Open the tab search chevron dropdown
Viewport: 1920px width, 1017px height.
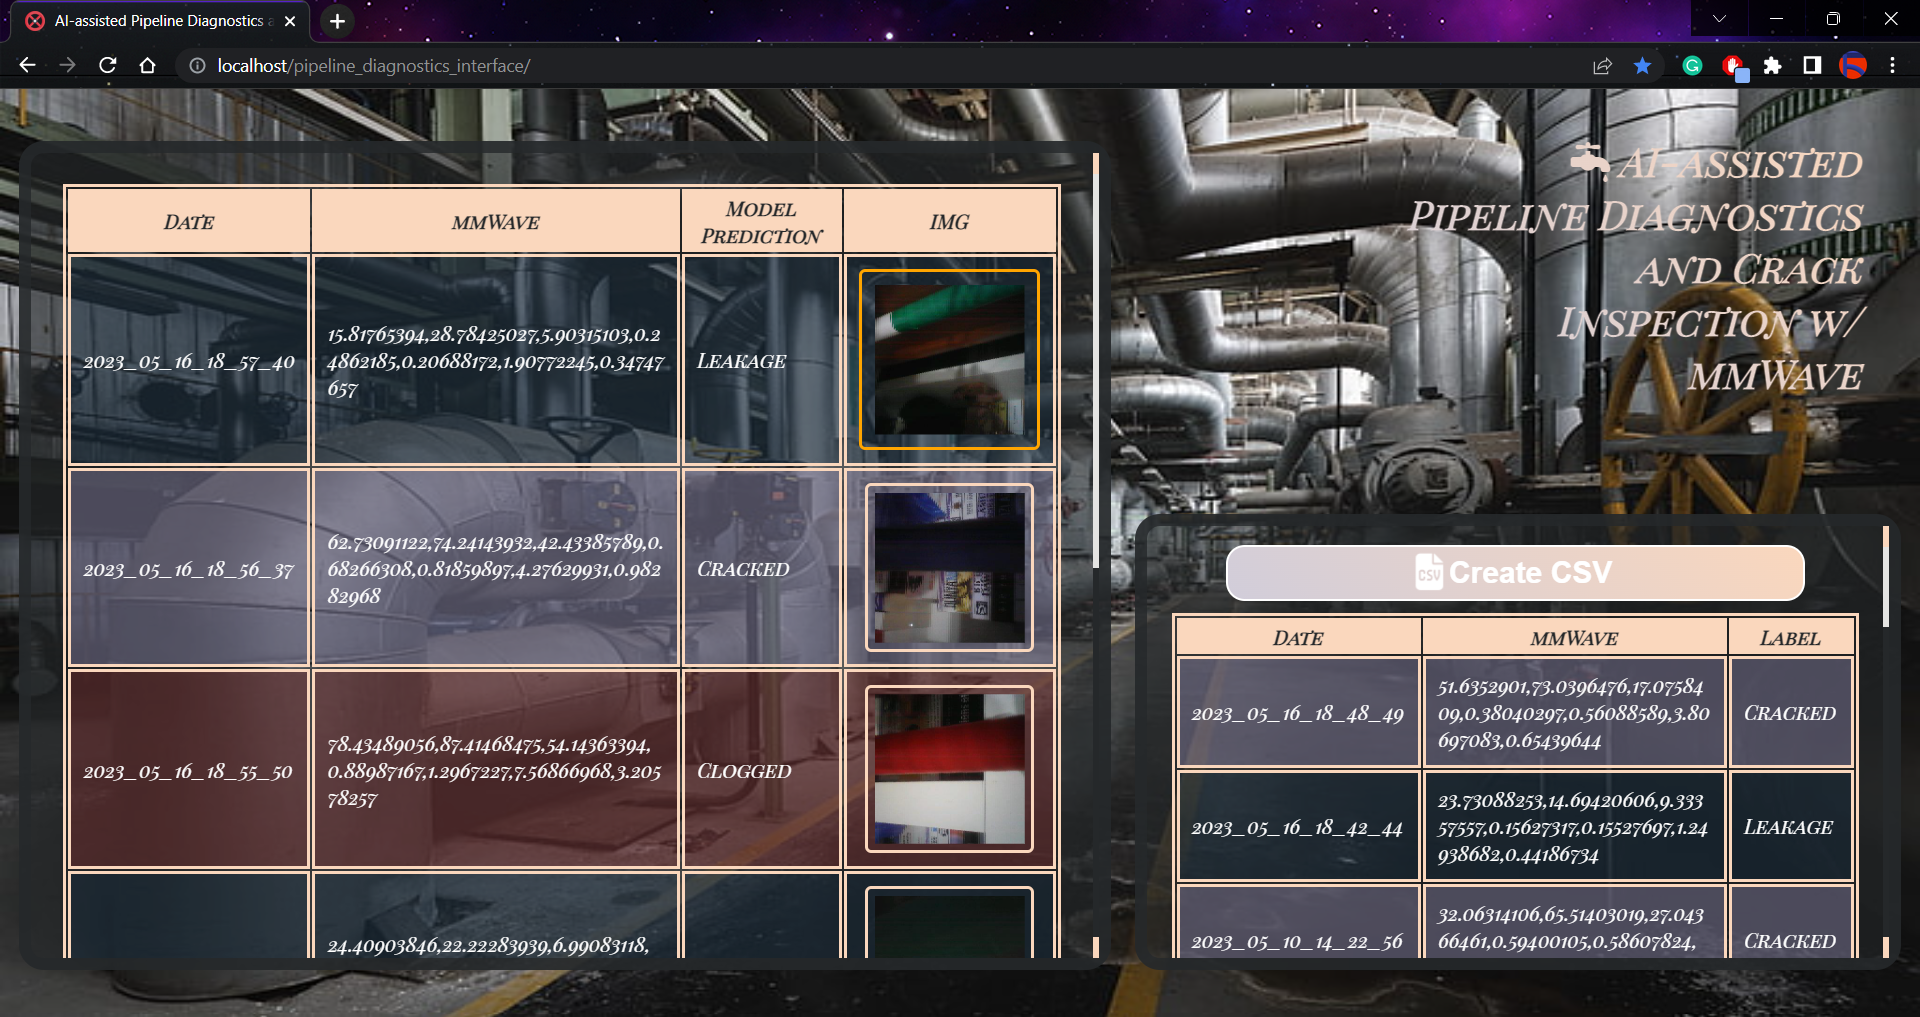(x=1718, y=18)
